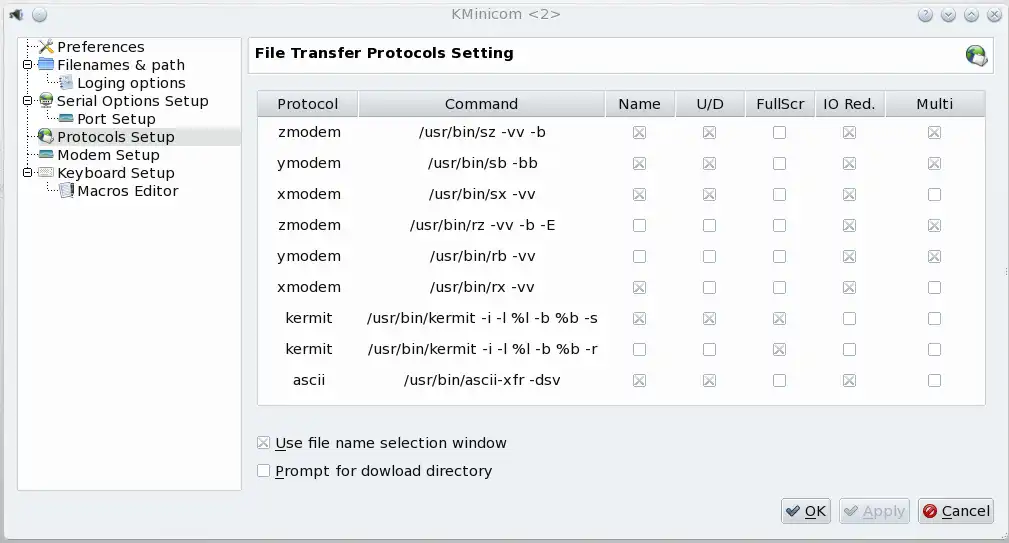
Task: Toggle the Name checkbox for /usr/bin/sb ymodem
Action: click(x=639, y=163)
